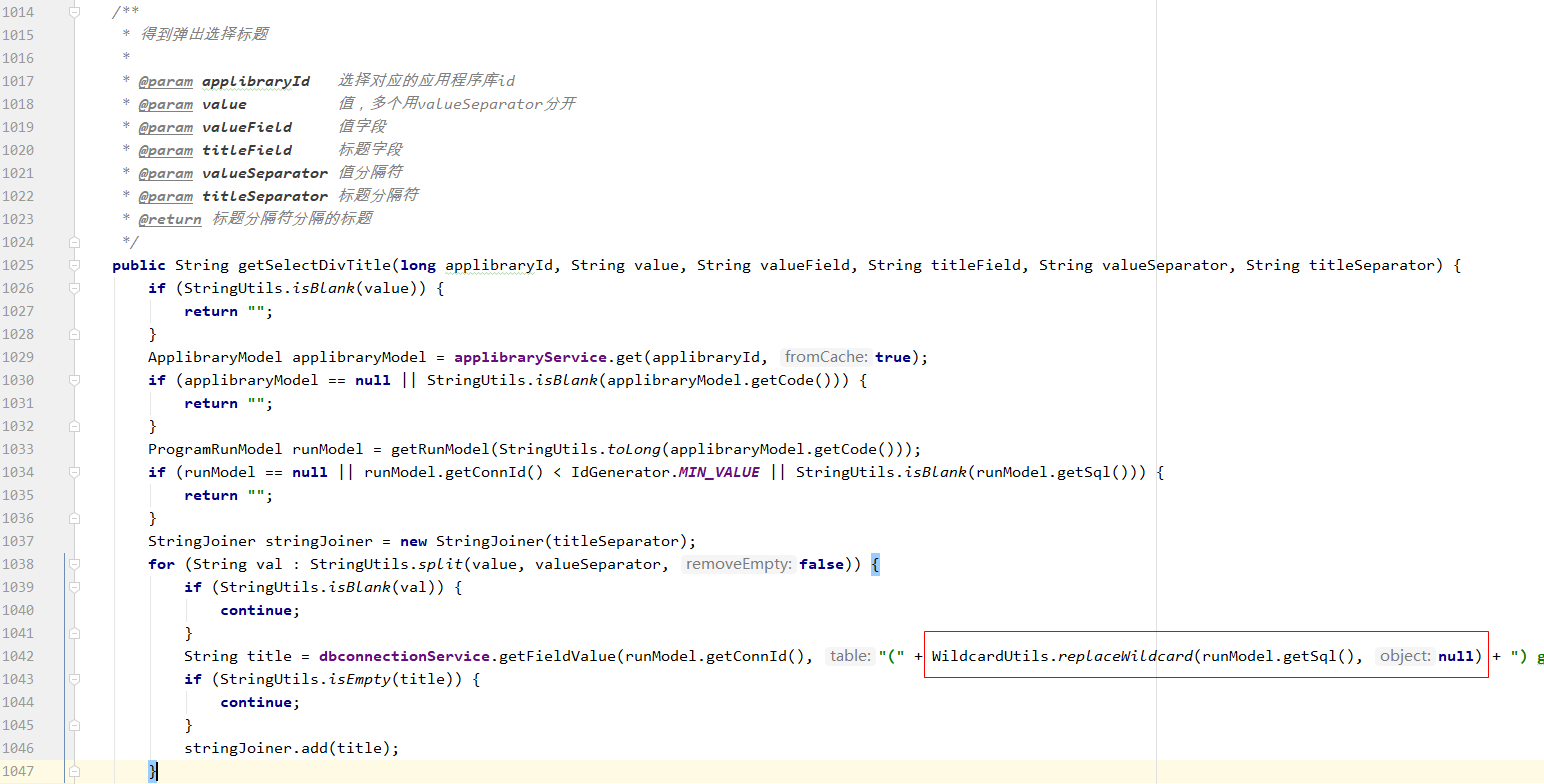
Task: Click the getRunModel method call
Action: [440, 449]
